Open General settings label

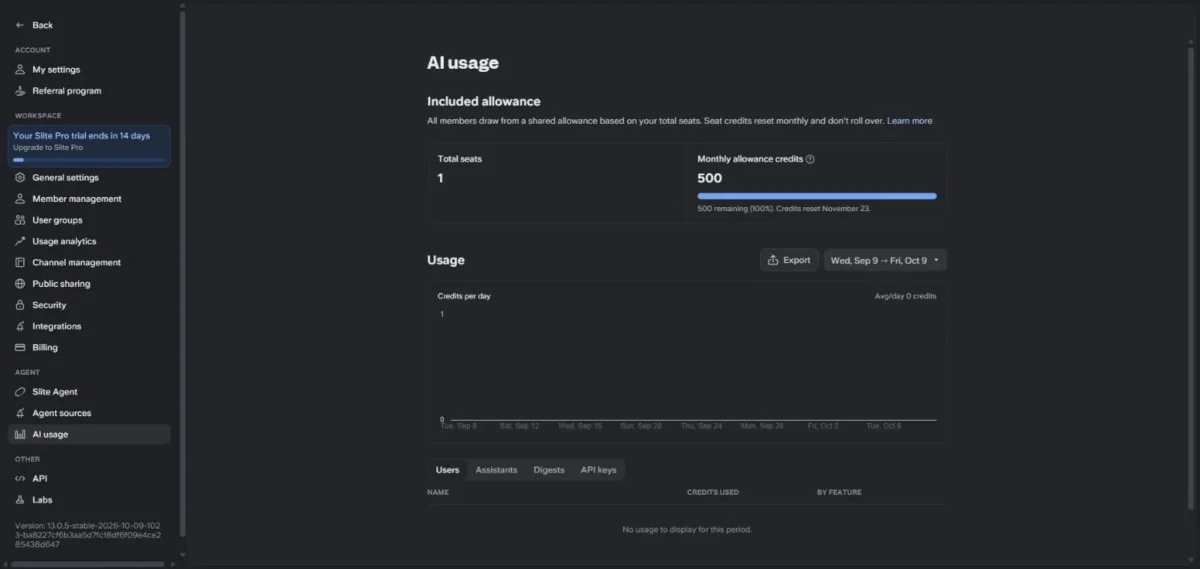click(x=65, y=178)
